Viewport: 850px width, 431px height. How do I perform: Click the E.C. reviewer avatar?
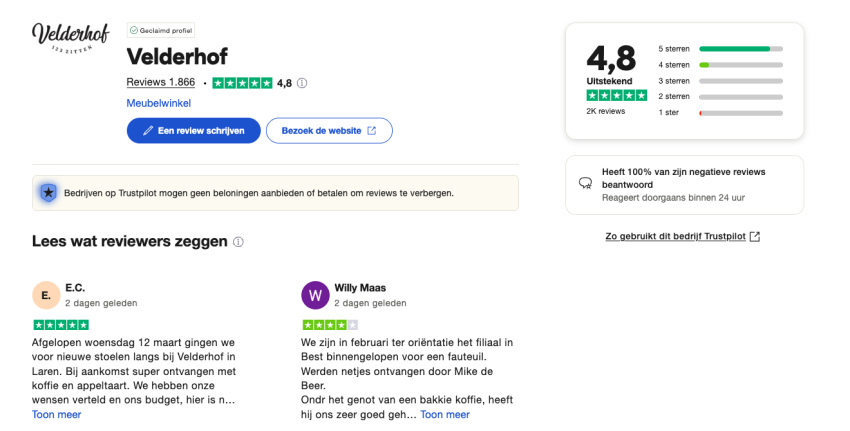point(46,295)
